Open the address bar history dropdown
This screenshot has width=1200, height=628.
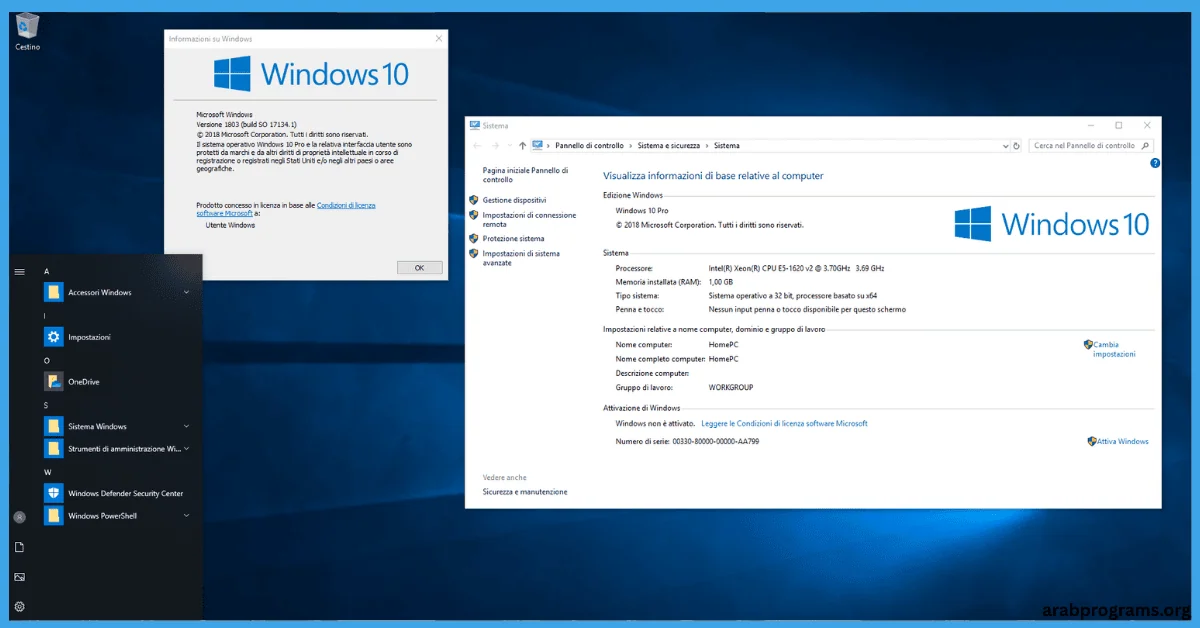click(x=1005, y=145)
